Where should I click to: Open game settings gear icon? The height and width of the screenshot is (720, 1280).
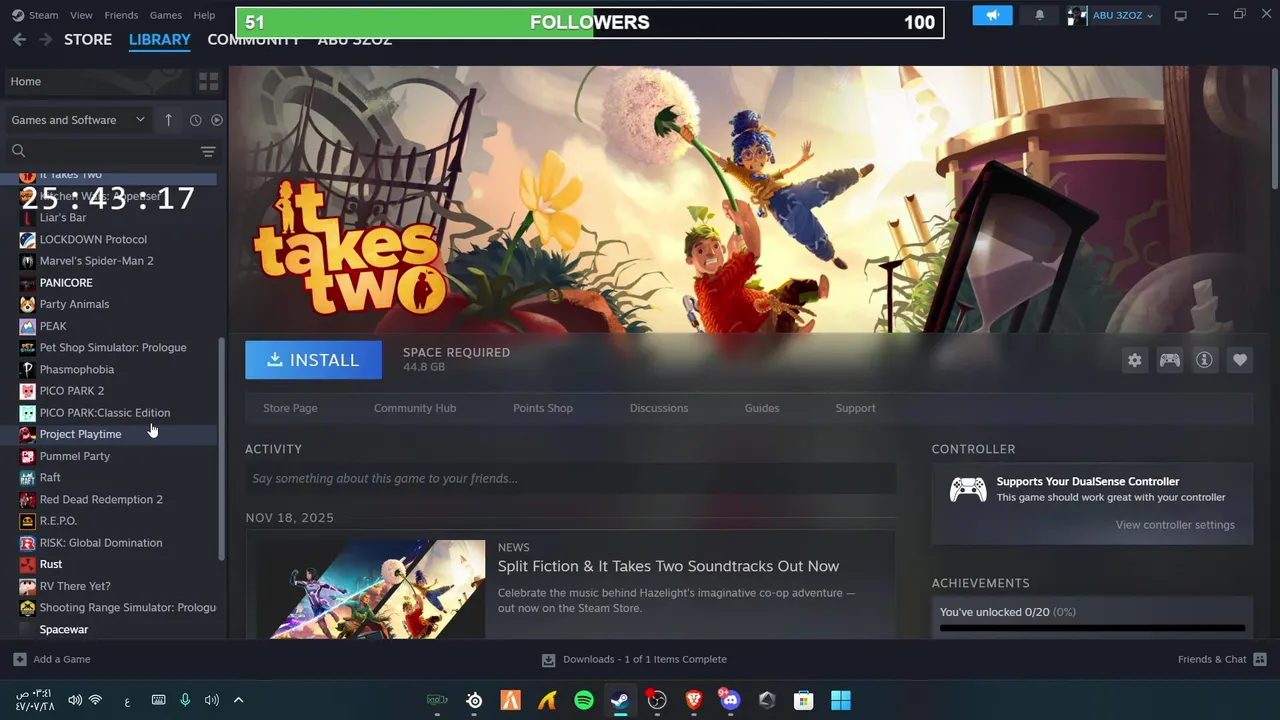click(x=1134, y=360)
